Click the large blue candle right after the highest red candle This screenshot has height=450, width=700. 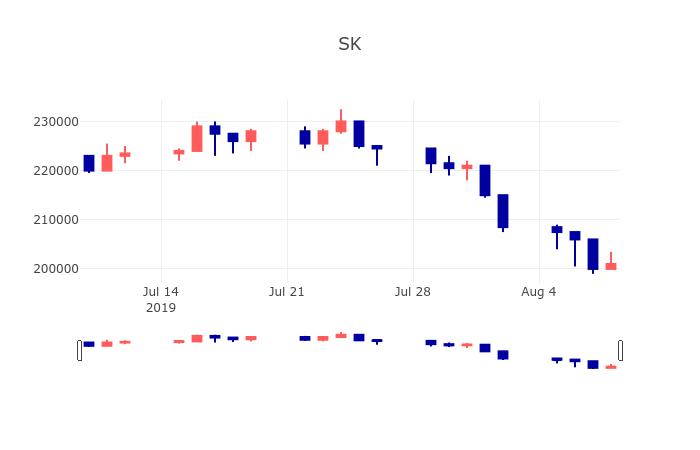click(359, 133)
